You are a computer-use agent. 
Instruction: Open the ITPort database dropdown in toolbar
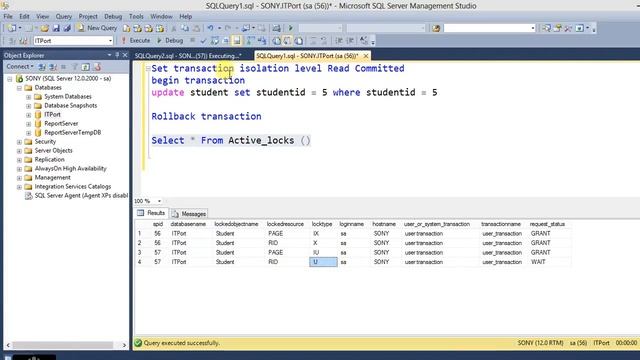[x=110, y=41]
